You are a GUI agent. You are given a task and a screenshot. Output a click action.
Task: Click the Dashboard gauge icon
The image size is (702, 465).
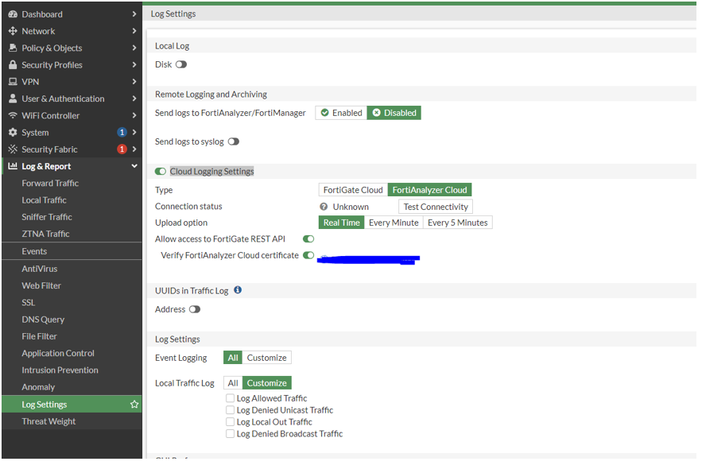(13, 14)
